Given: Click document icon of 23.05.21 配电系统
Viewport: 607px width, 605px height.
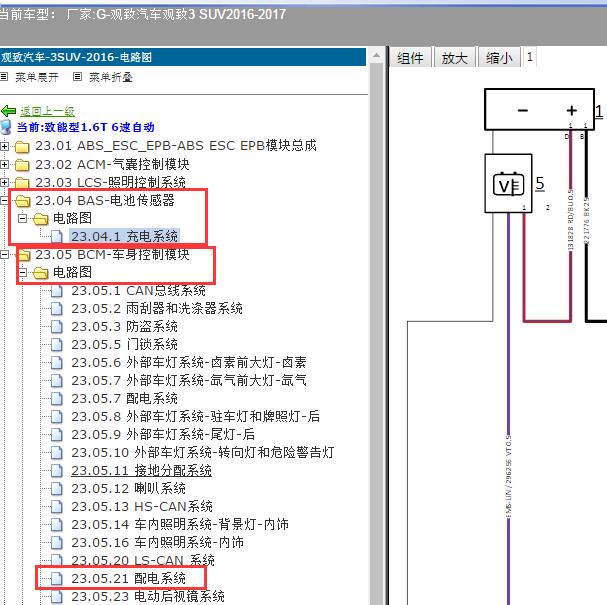Looking at the screenshot, I should [x=57, y=579].
